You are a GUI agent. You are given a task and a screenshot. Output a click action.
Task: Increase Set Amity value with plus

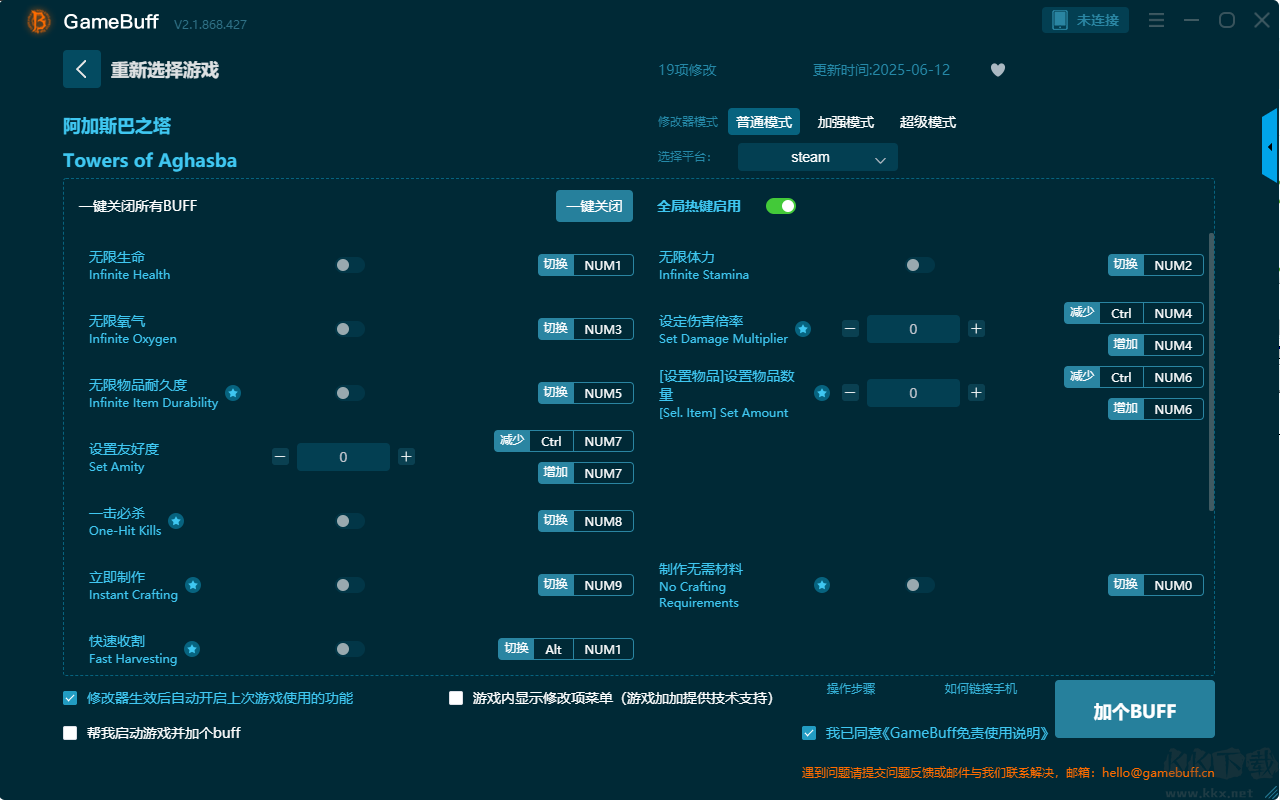tap(406, 457)
